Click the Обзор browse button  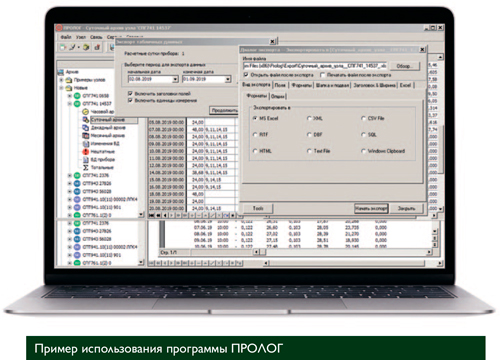(405, 66)
